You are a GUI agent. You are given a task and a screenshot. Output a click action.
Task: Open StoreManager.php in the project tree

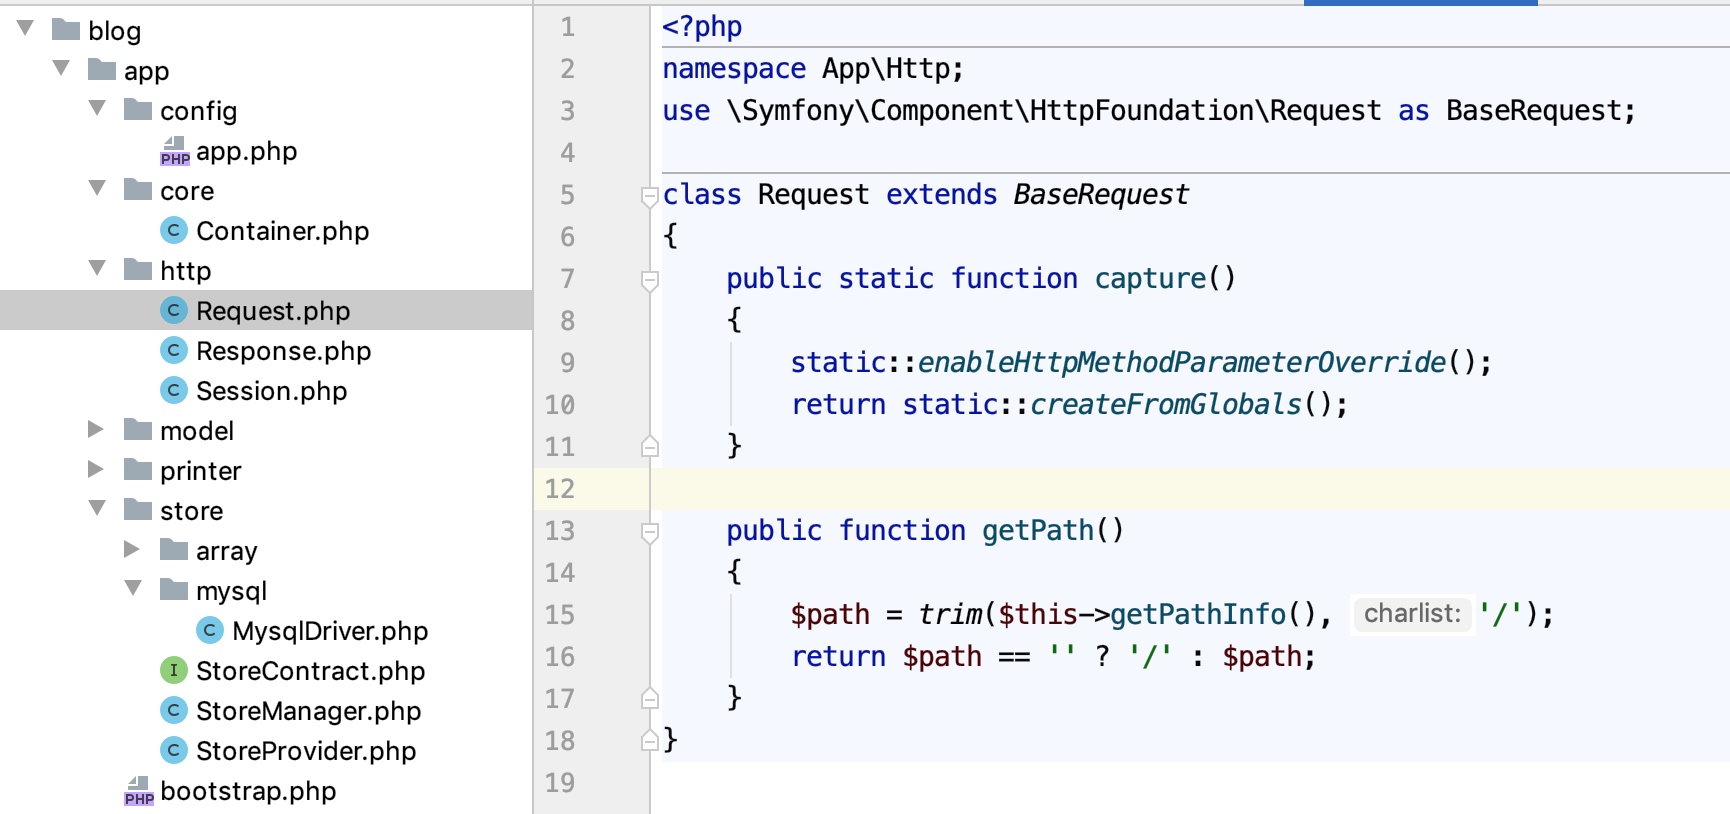coord(309,711)
